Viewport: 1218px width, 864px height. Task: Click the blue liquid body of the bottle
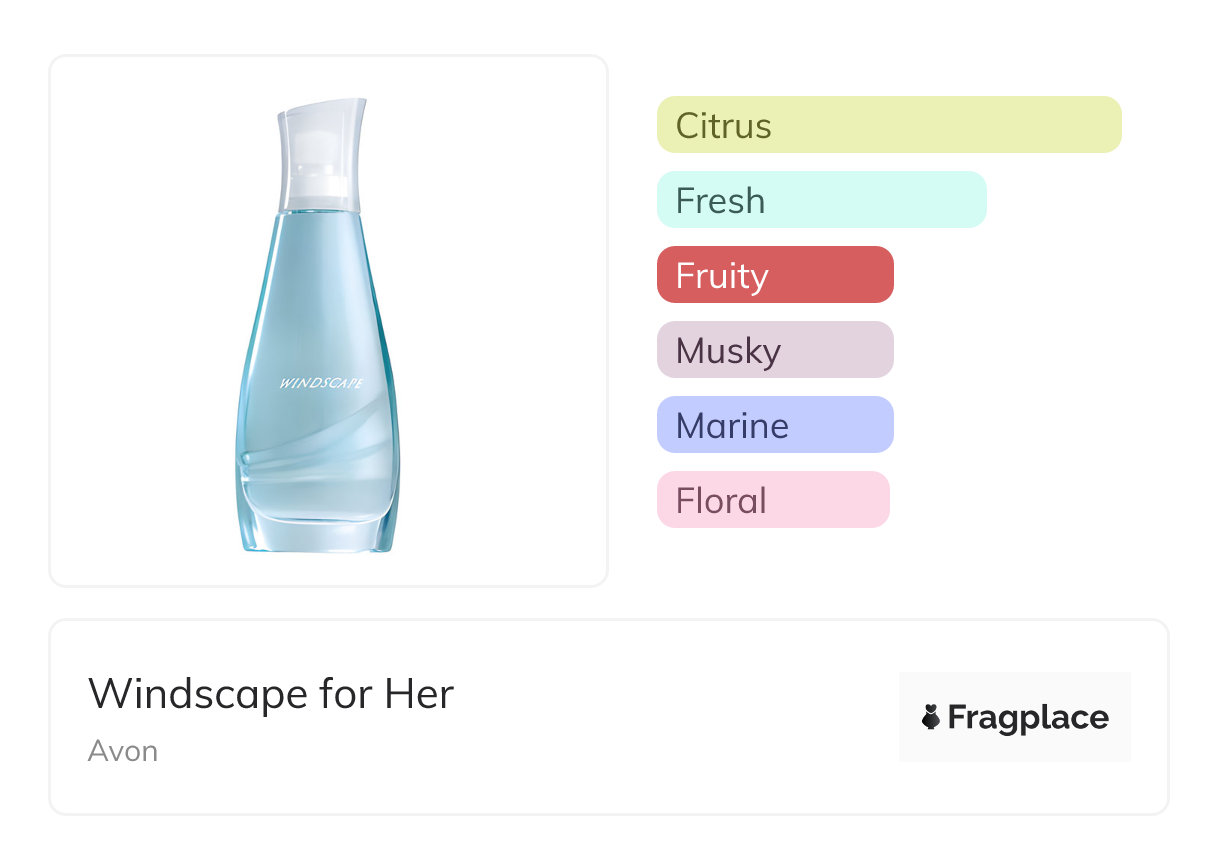point(318,300)
